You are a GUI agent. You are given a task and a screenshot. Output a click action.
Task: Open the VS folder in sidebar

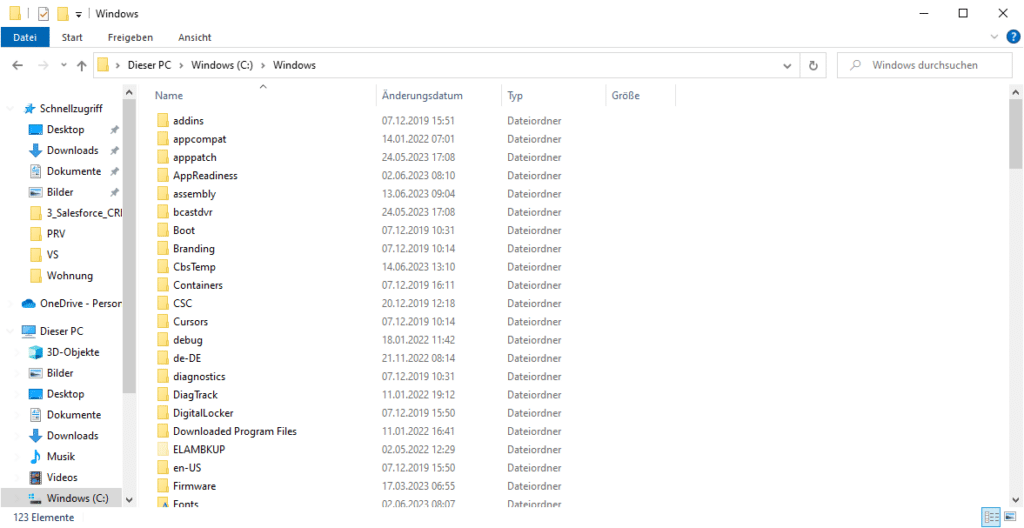coord(52,254)
